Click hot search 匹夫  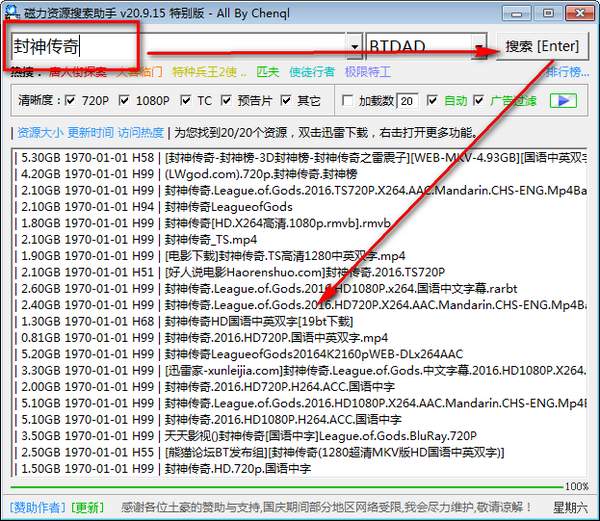(267, 72)
